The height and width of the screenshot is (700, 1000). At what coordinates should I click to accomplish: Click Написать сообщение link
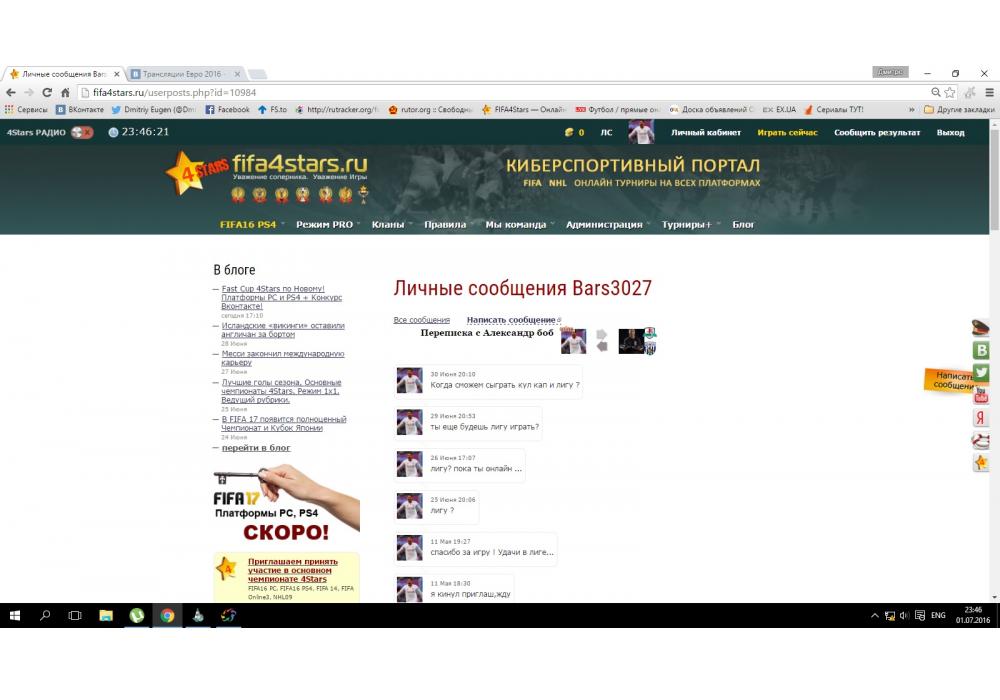pyautogui.click(x=511, y=320)
